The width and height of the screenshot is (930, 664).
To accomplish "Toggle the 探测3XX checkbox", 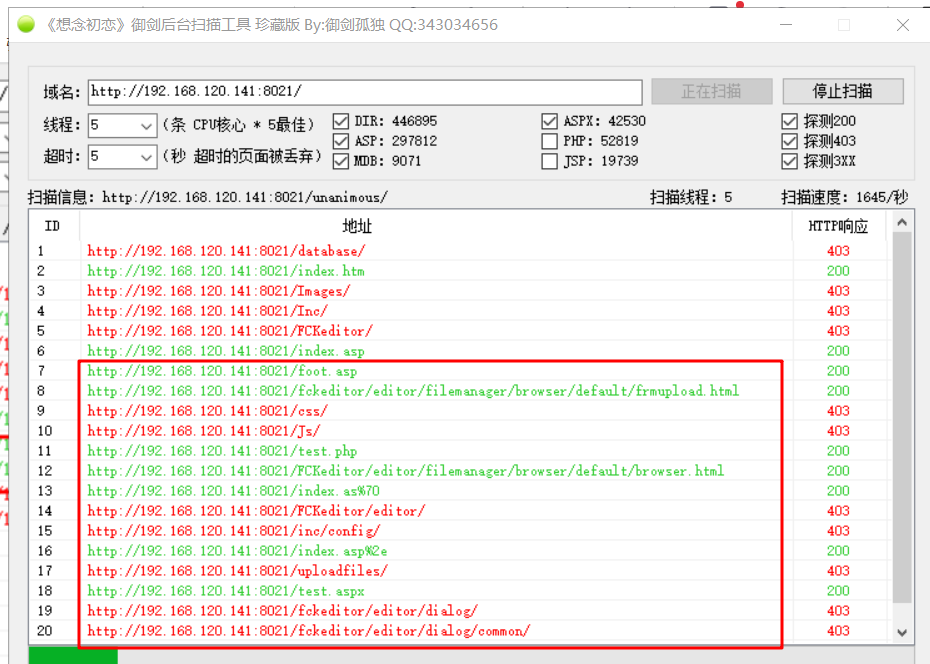I will [789, 161].
